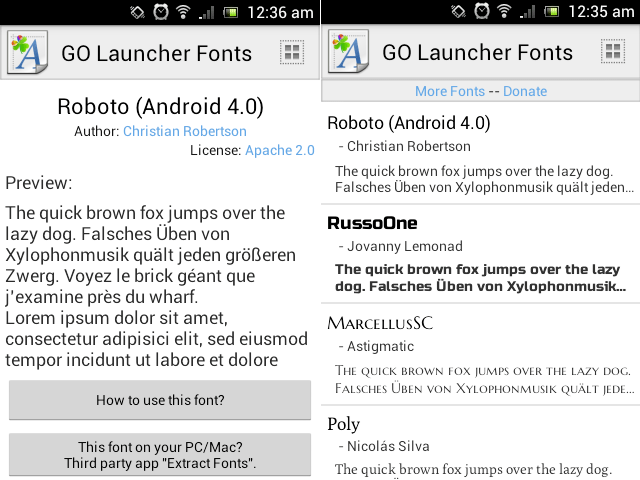This screenshot has height=480, width=640.
Task: Tap the signal strength icon in the left status bar
Action: click(207, 13)
